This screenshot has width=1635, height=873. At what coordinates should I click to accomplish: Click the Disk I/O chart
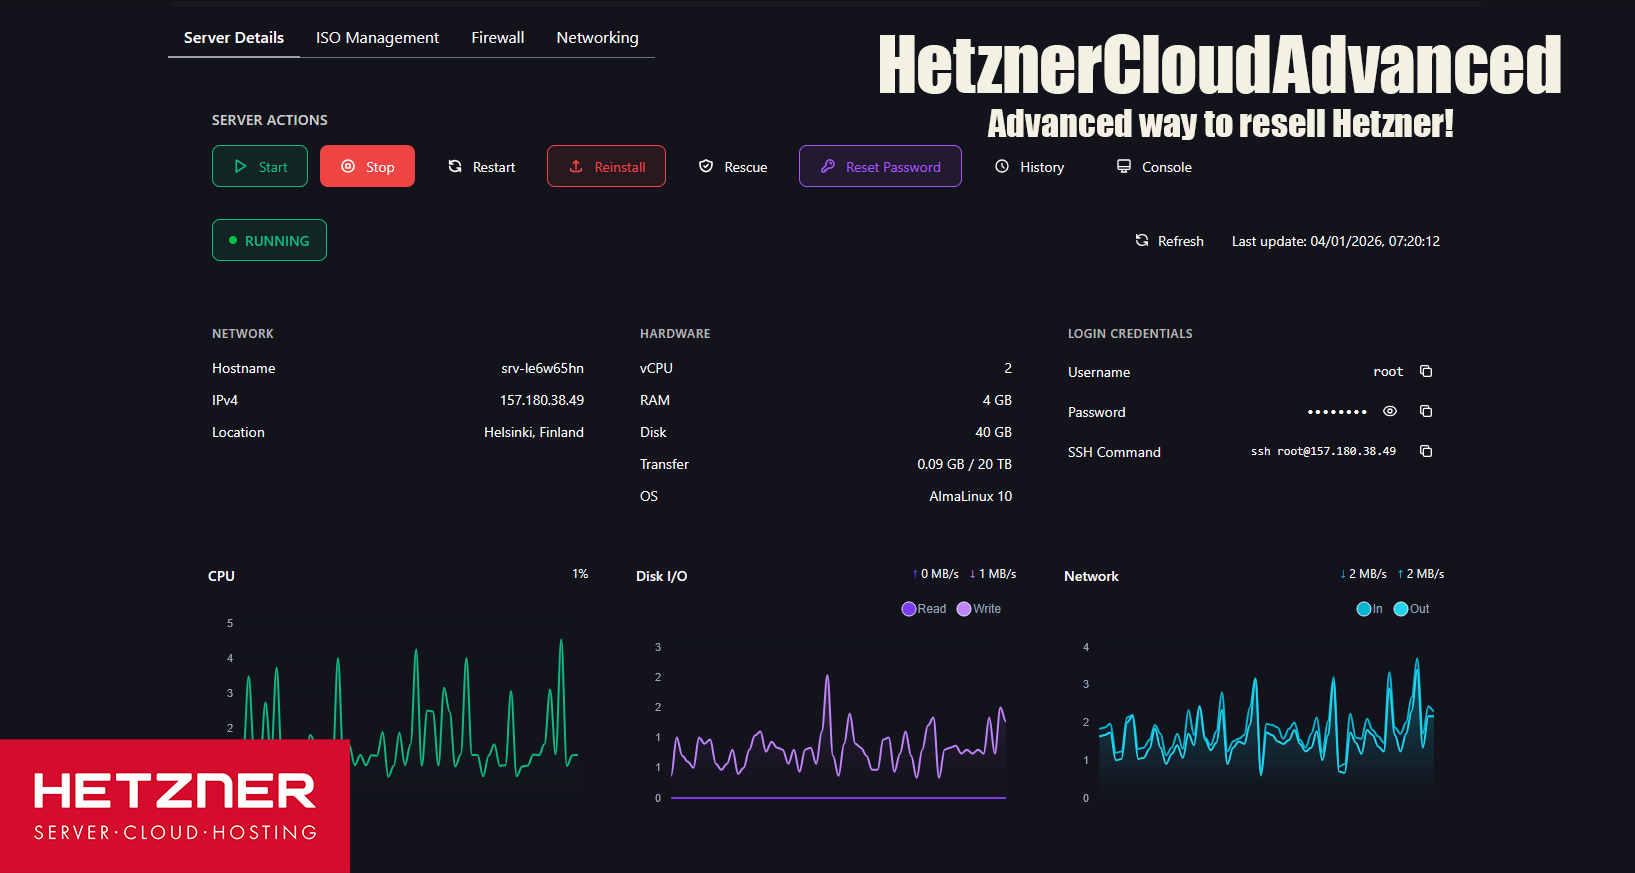coord(830,722)
